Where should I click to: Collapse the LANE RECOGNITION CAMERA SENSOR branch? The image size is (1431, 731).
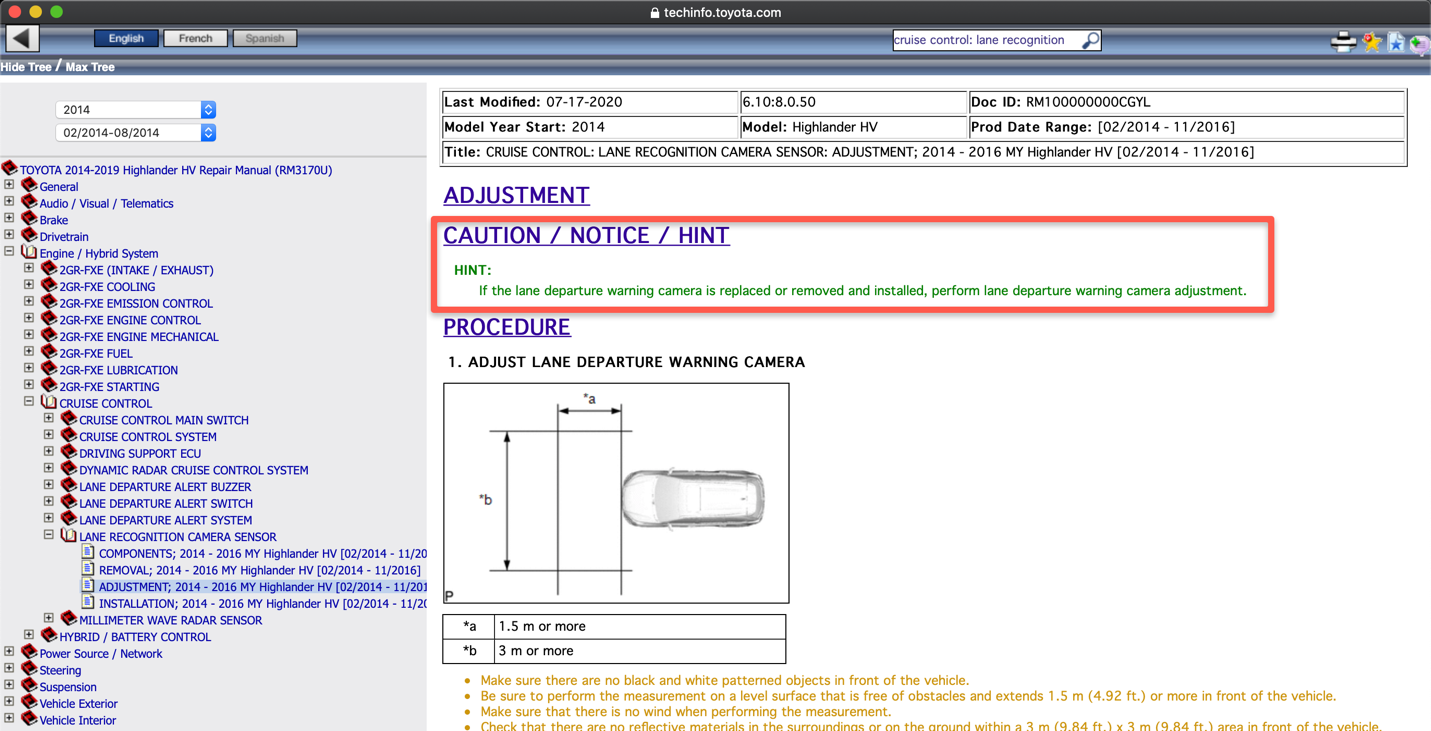coord(48,535)
